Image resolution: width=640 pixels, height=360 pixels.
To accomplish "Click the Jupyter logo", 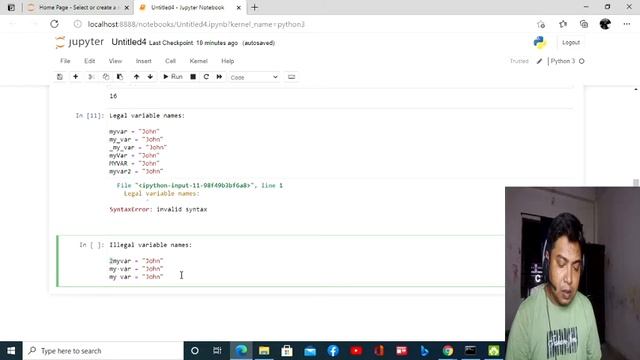I will click(x=80, y=42).
